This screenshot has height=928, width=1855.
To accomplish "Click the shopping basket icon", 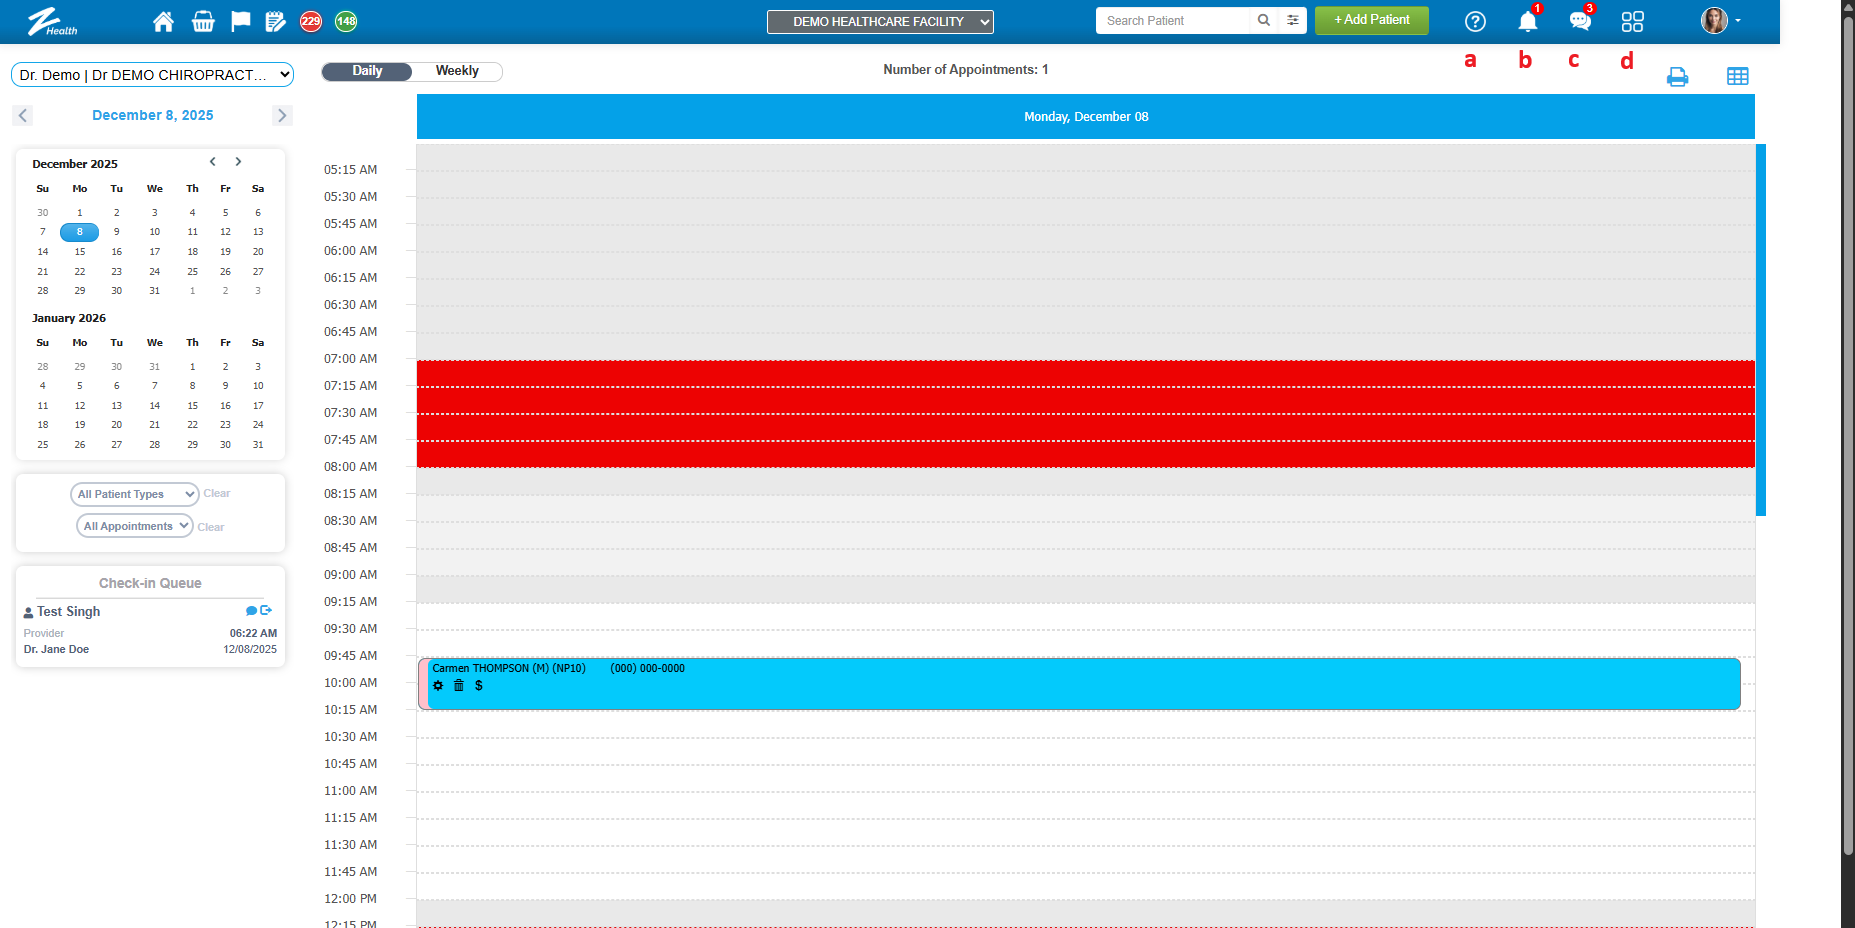I will [x=203, y=21].
